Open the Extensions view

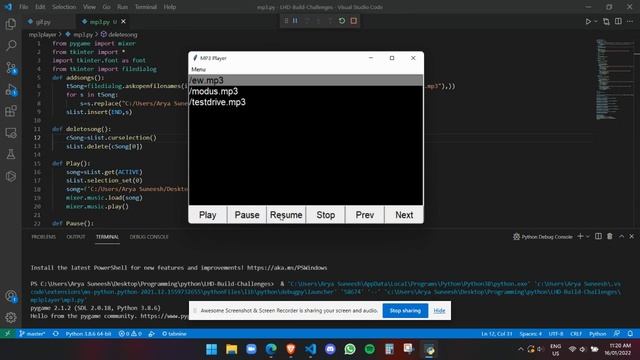pos(11,111)
